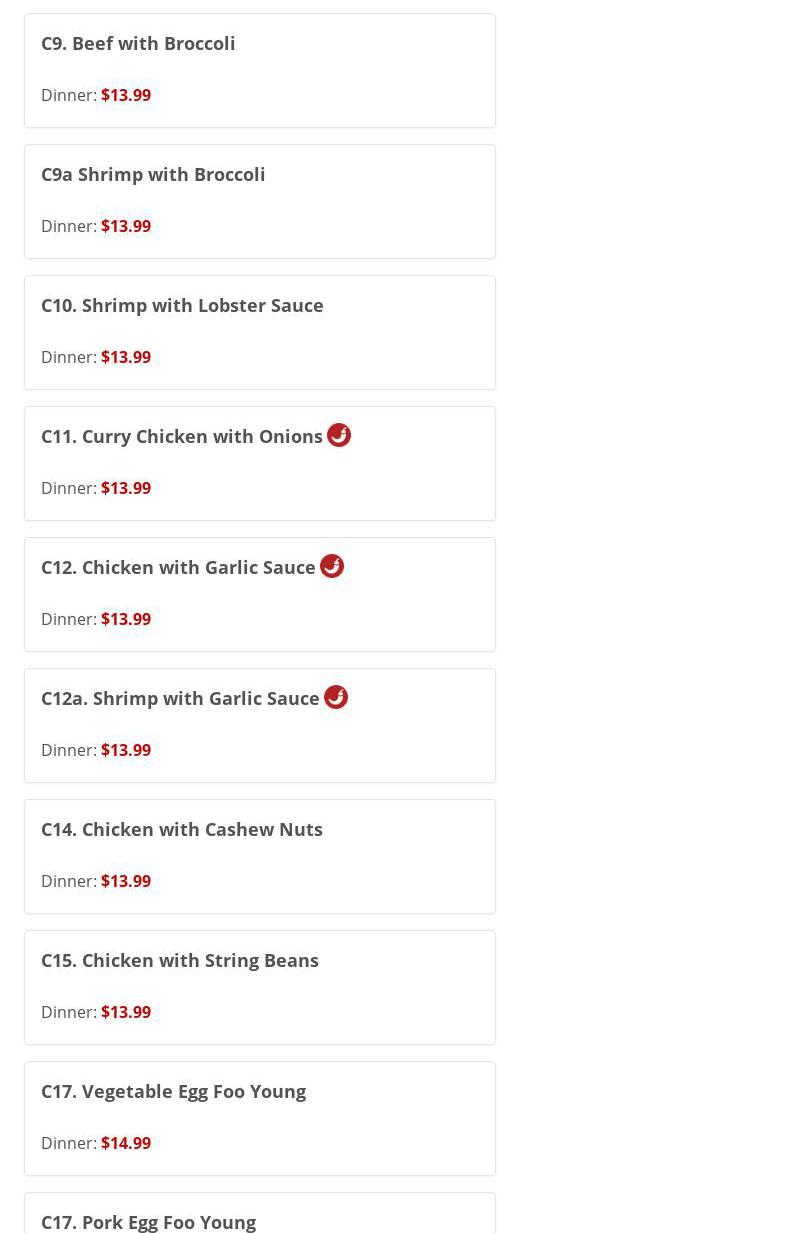Screen dimensions: 785x1233
Task: Click the dinner price under Shrimp with Lobster Sauce
Action: click(x=126, y=357)
